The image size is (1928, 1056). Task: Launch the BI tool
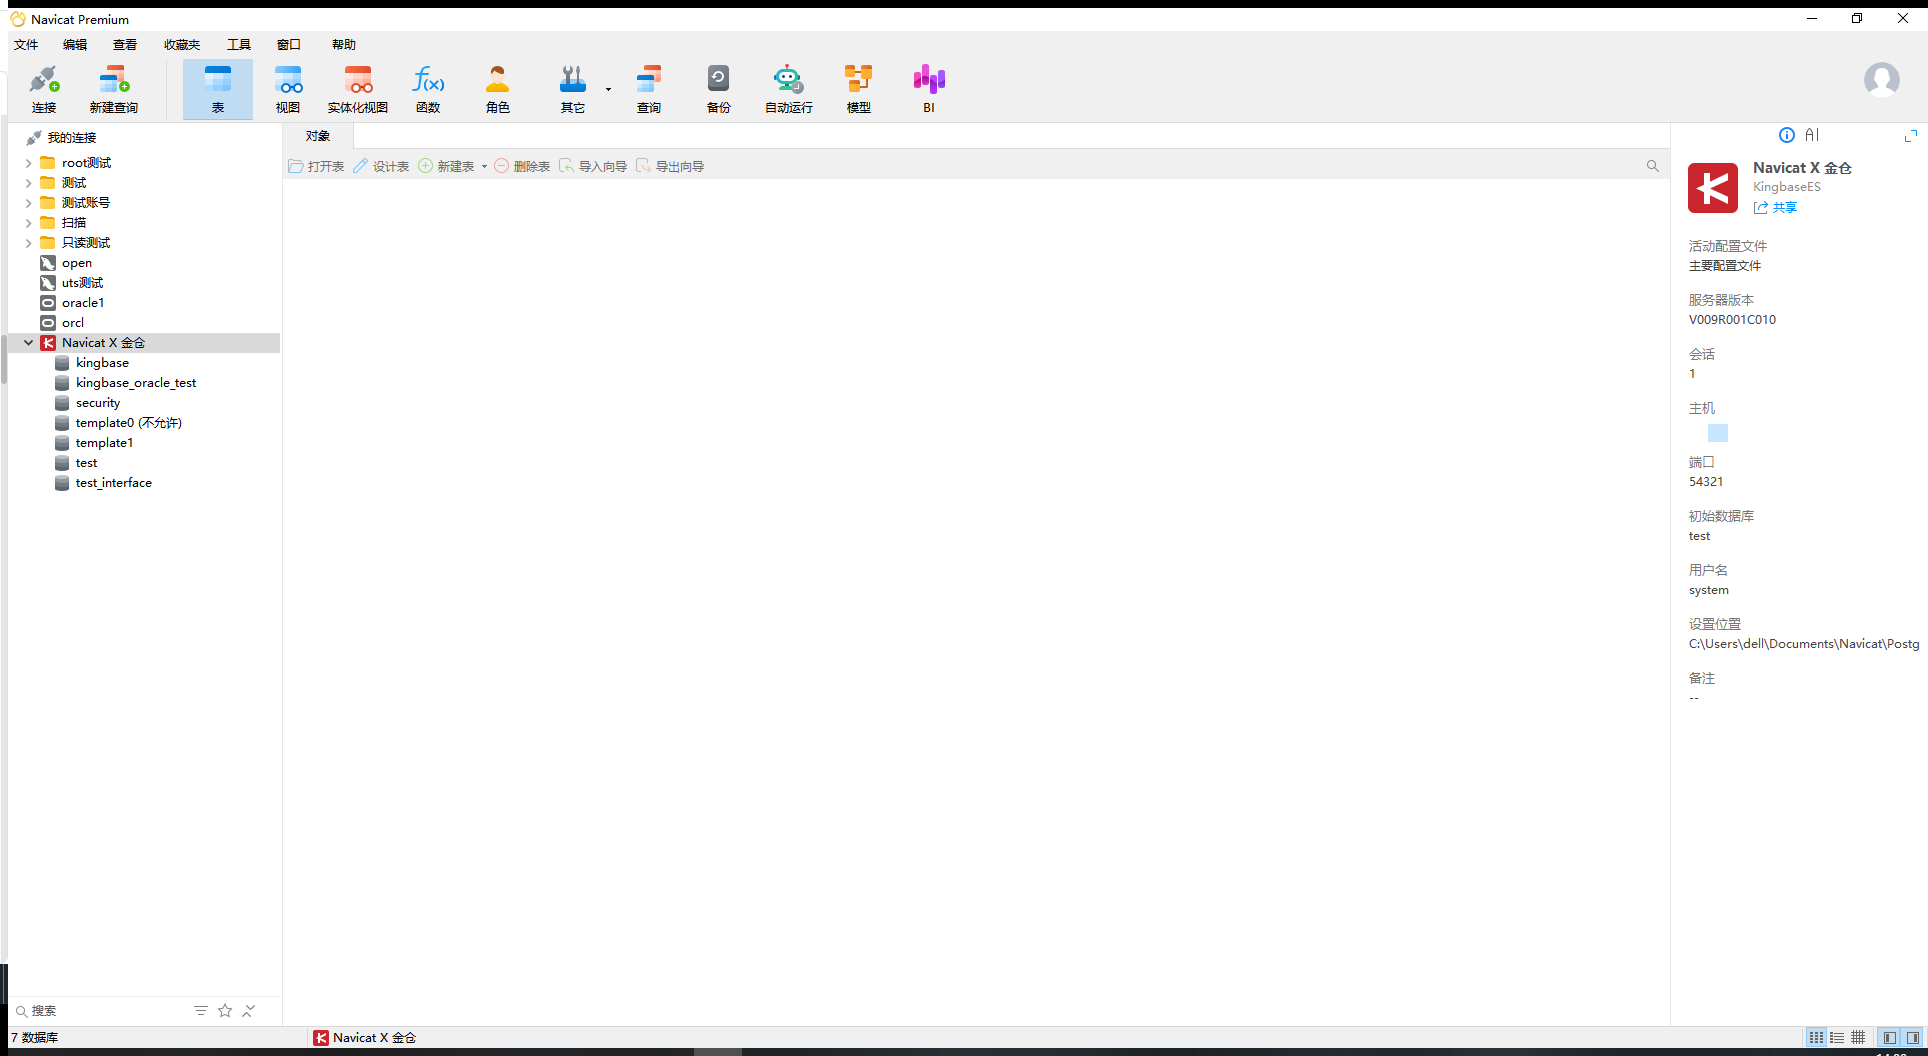pos(929,89)
